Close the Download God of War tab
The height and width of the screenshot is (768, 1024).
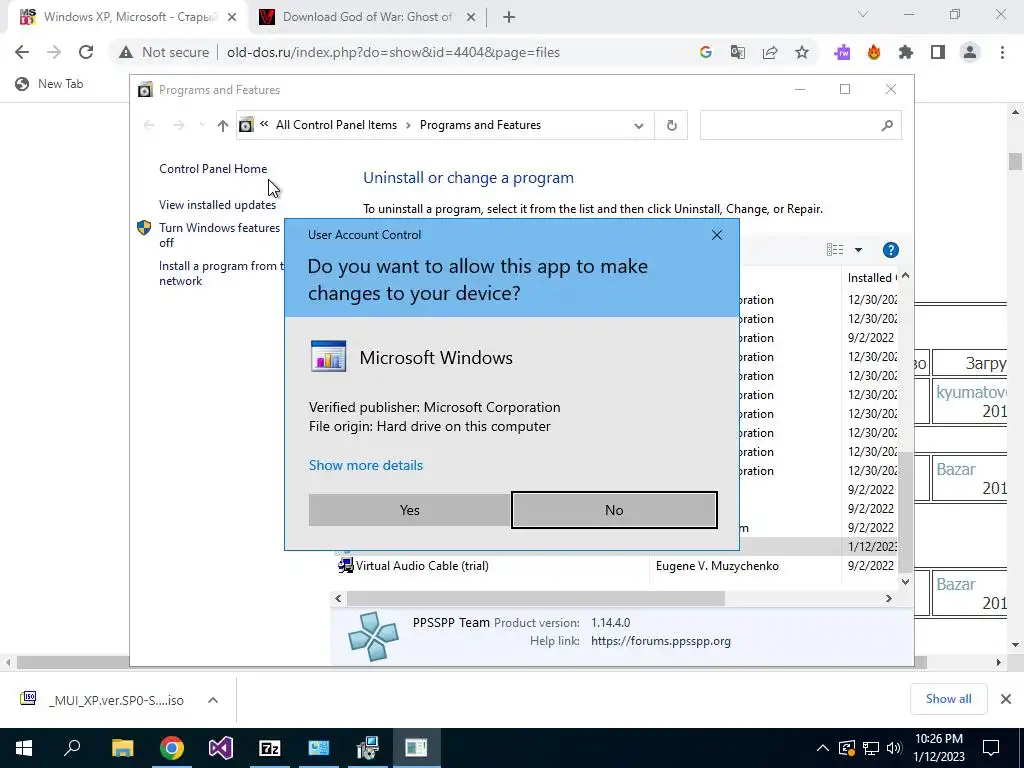[471, 18]
